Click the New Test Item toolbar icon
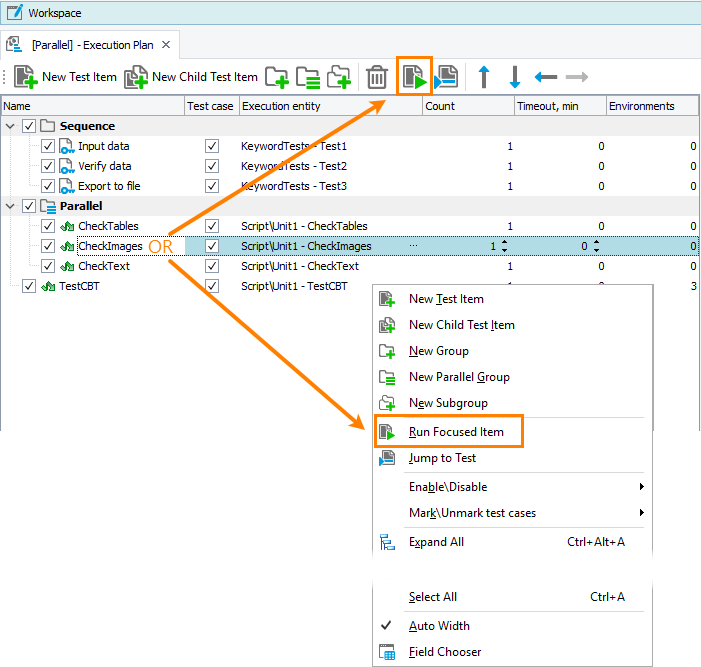 (x=26, y=77)
